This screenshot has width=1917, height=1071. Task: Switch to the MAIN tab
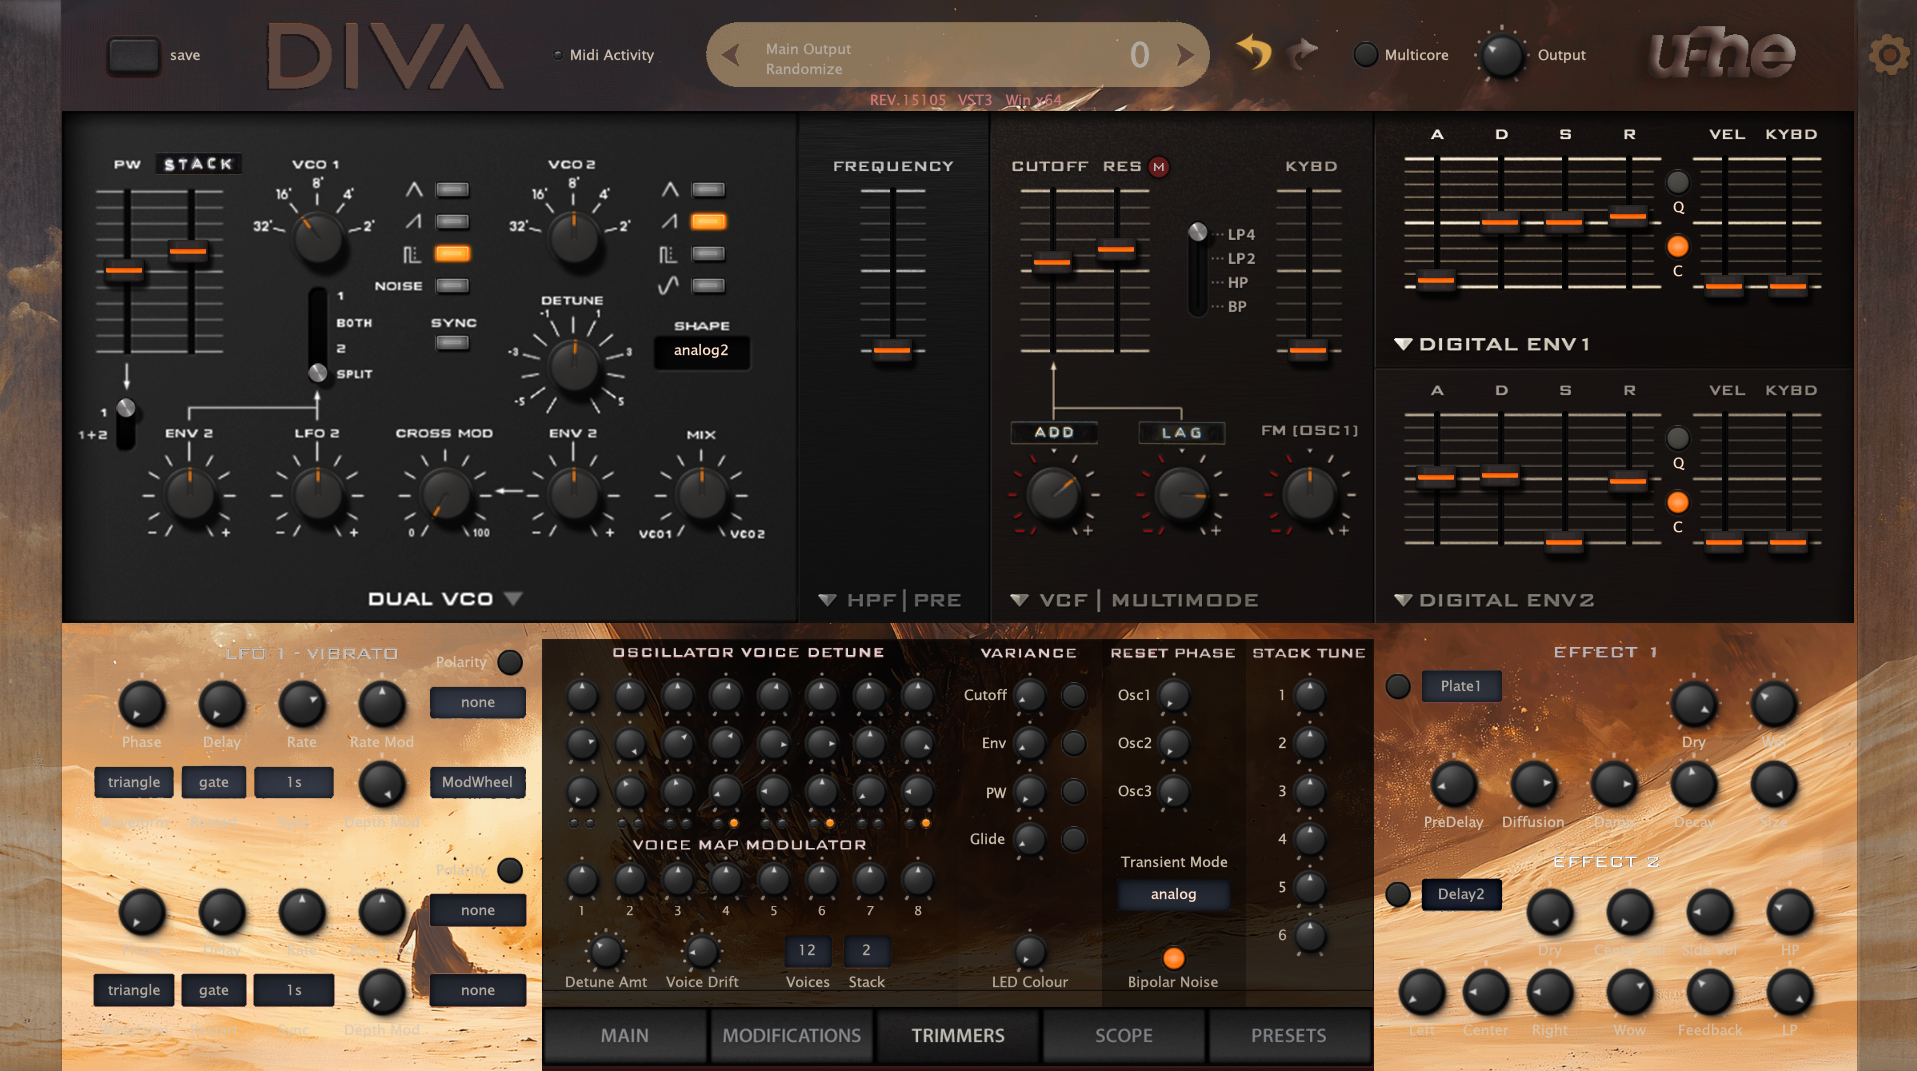click(625, 1036)
